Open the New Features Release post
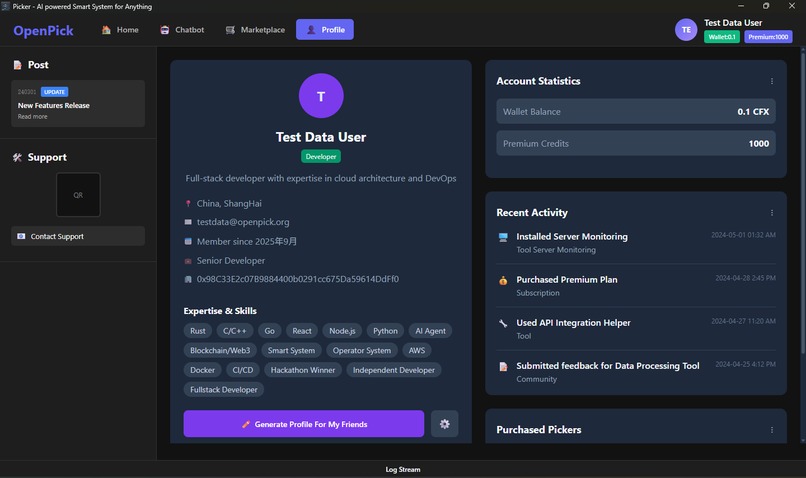806x478 pixels. pos(78,103)
